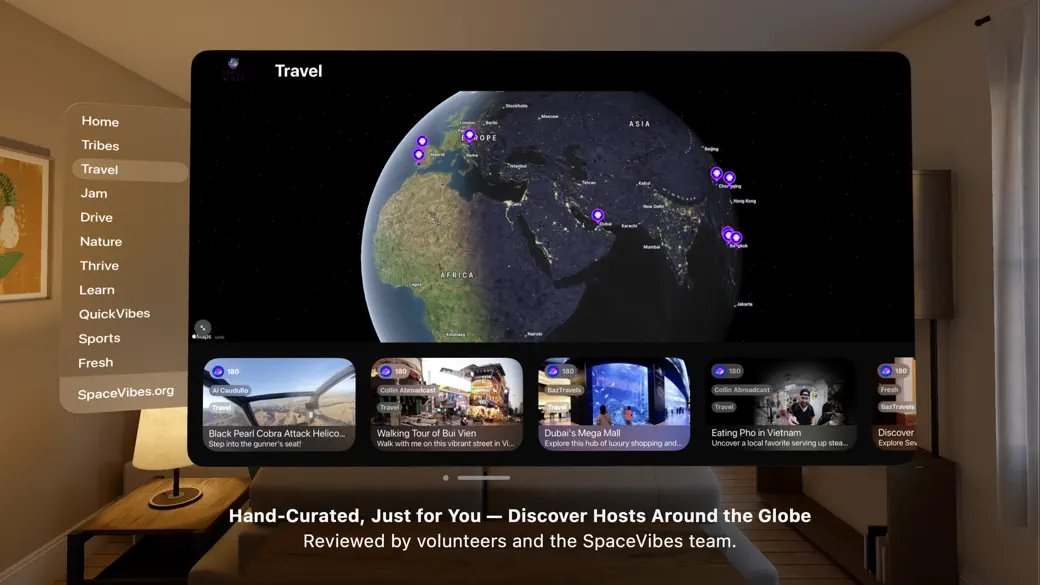Click the 'Eating Pho in Vietnam' title
The width and height of the screenshot is (1040, 585).
click(756, 432)
